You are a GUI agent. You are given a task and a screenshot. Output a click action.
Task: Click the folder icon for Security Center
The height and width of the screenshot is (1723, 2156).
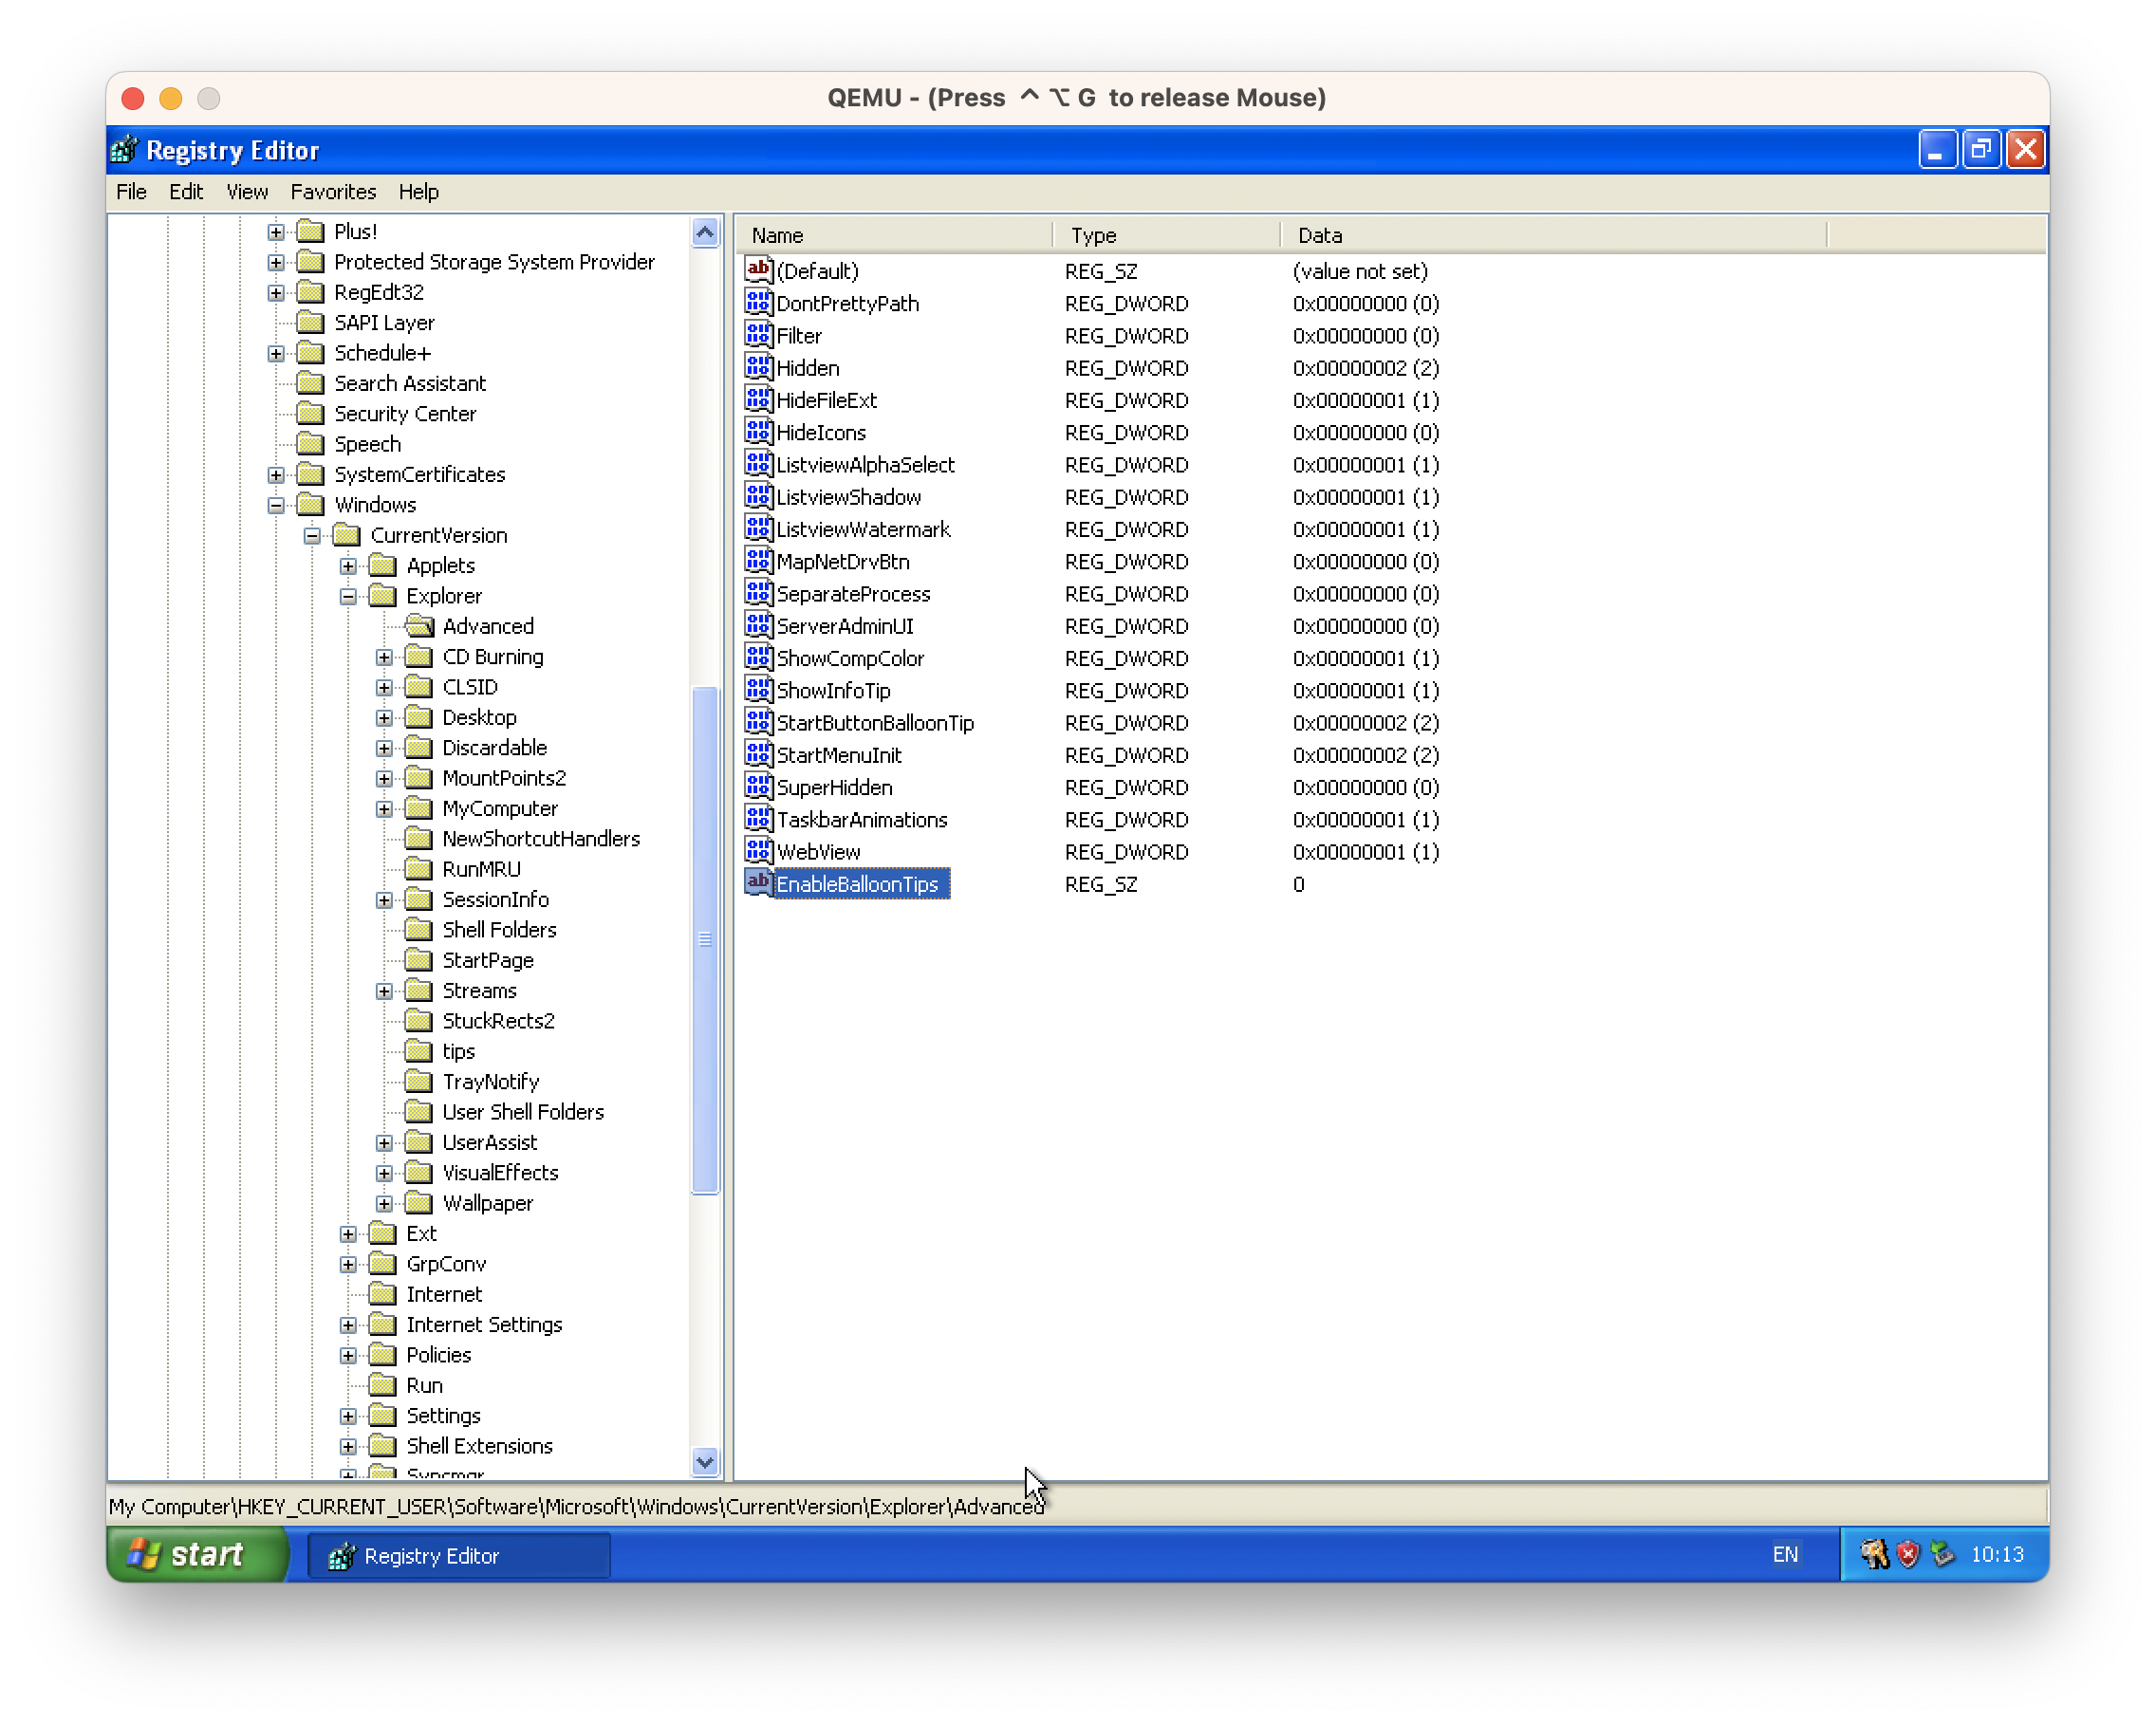click(311, 413)
